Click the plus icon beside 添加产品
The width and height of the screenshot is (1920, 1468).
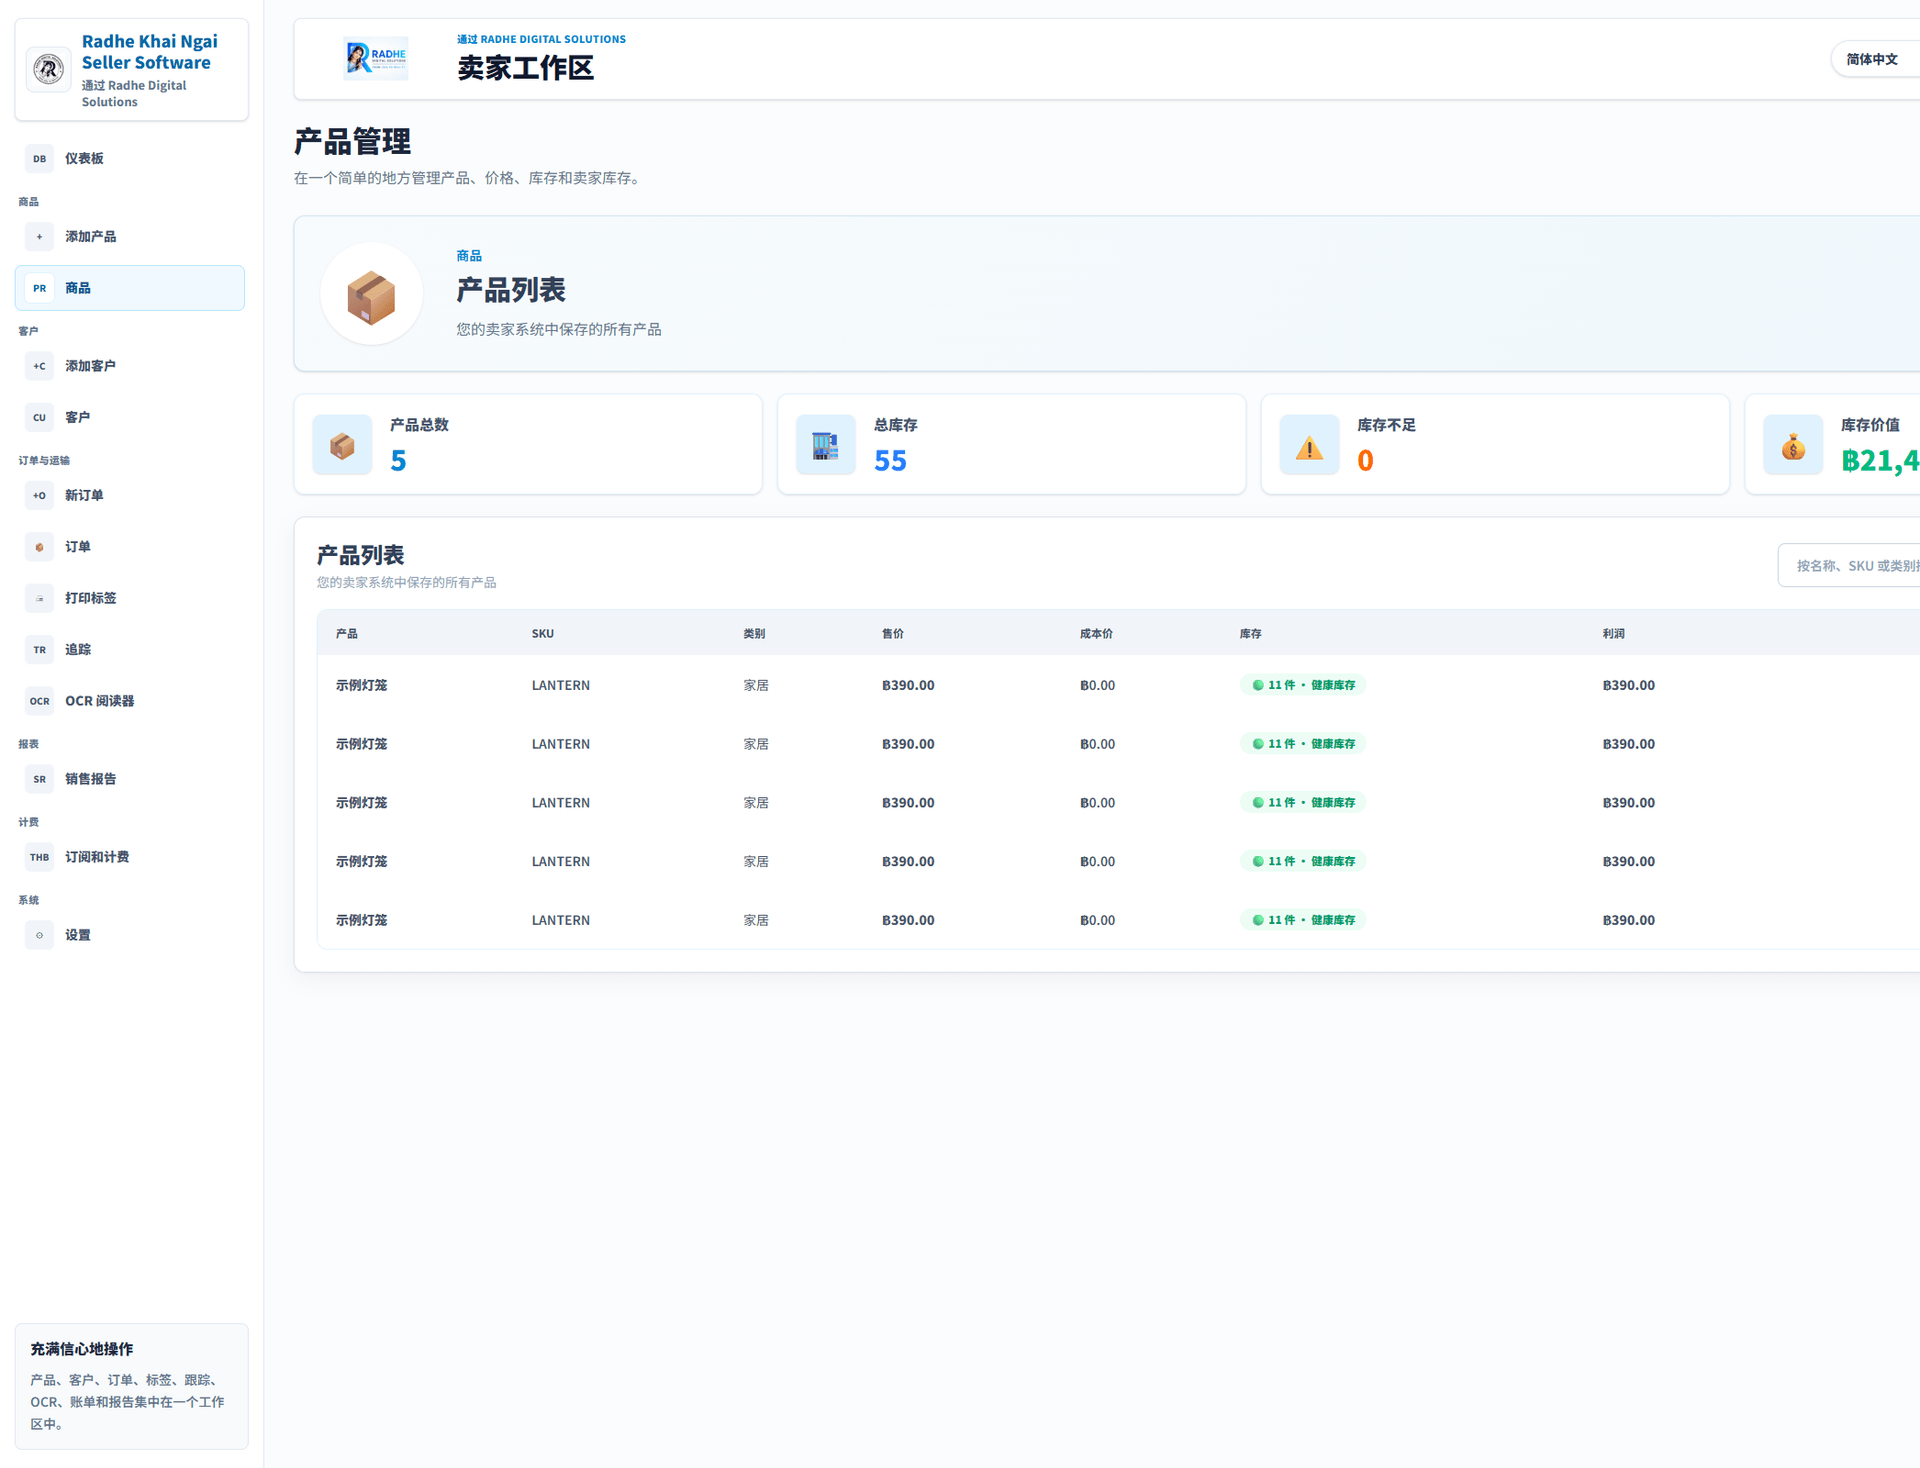coord(39,236)
